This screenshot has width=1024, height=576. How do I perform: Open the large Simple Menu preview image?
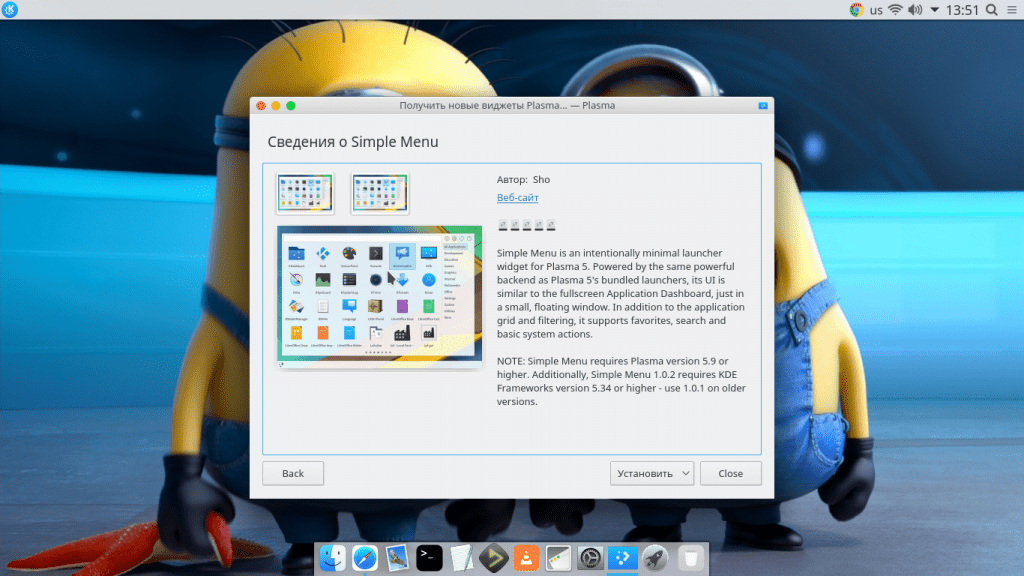[x=379, y=296]
